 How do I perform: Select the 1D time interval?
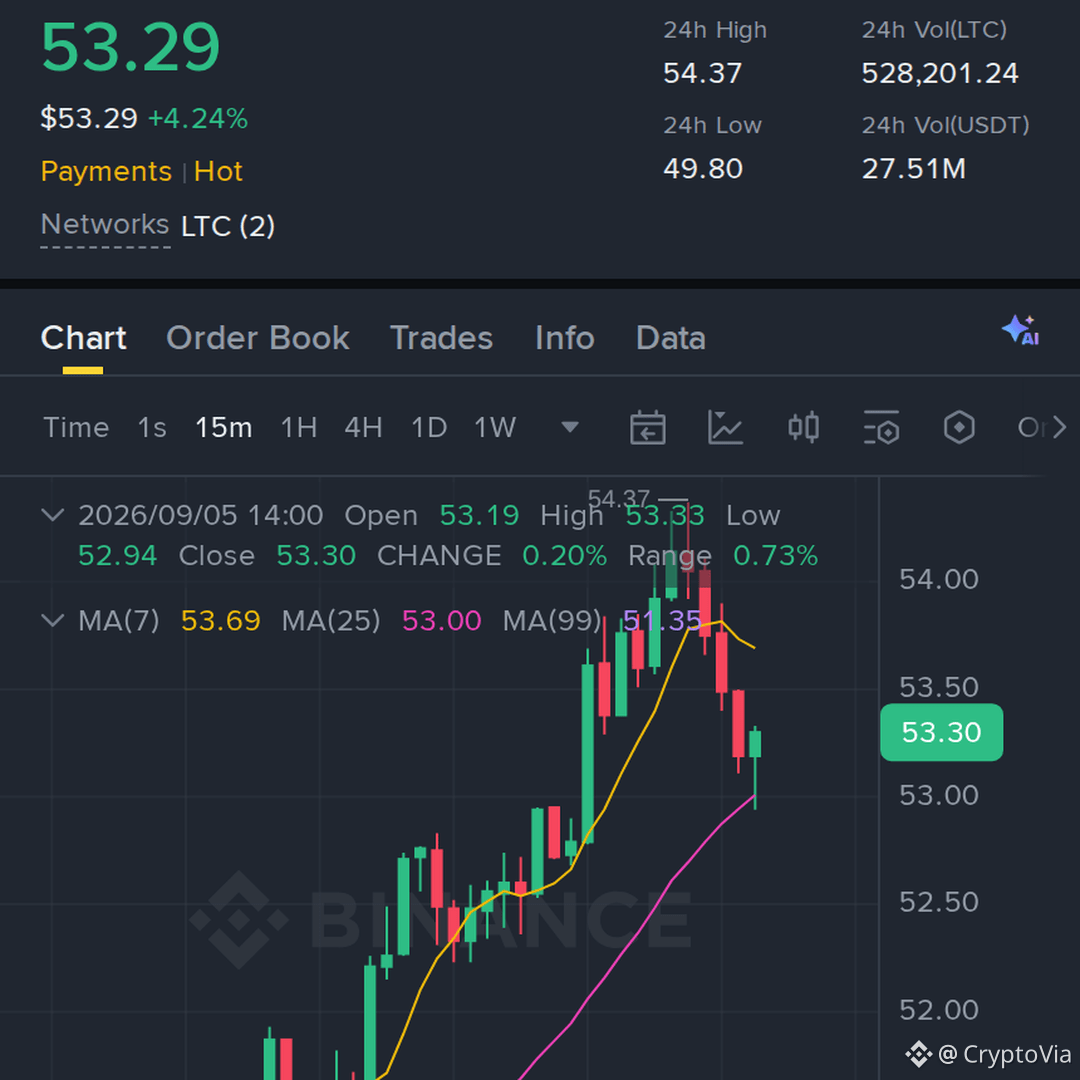[429, 428]
